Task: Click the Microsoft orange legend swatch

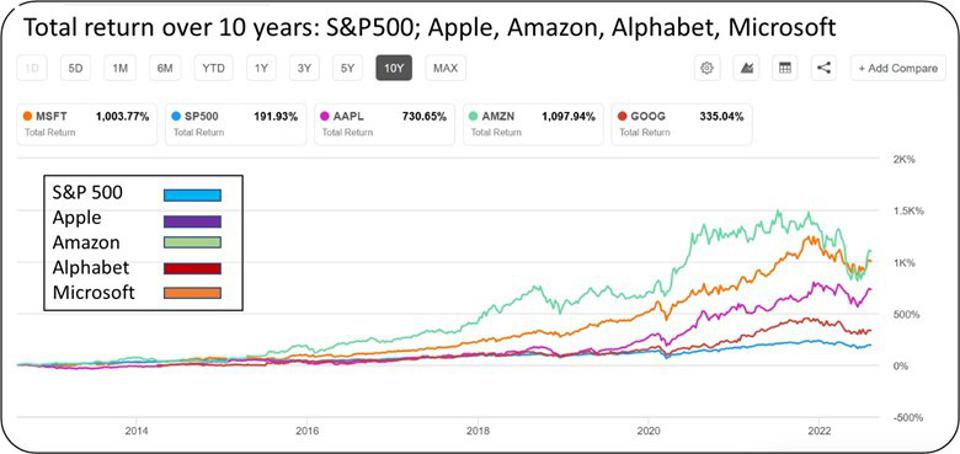Action: point(193,293)
